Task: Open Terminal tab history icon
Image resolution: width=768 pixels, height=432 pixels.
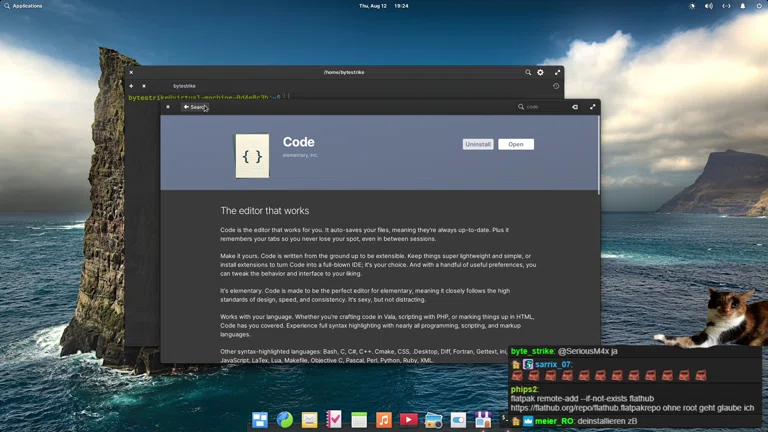Action: point(556,86)
